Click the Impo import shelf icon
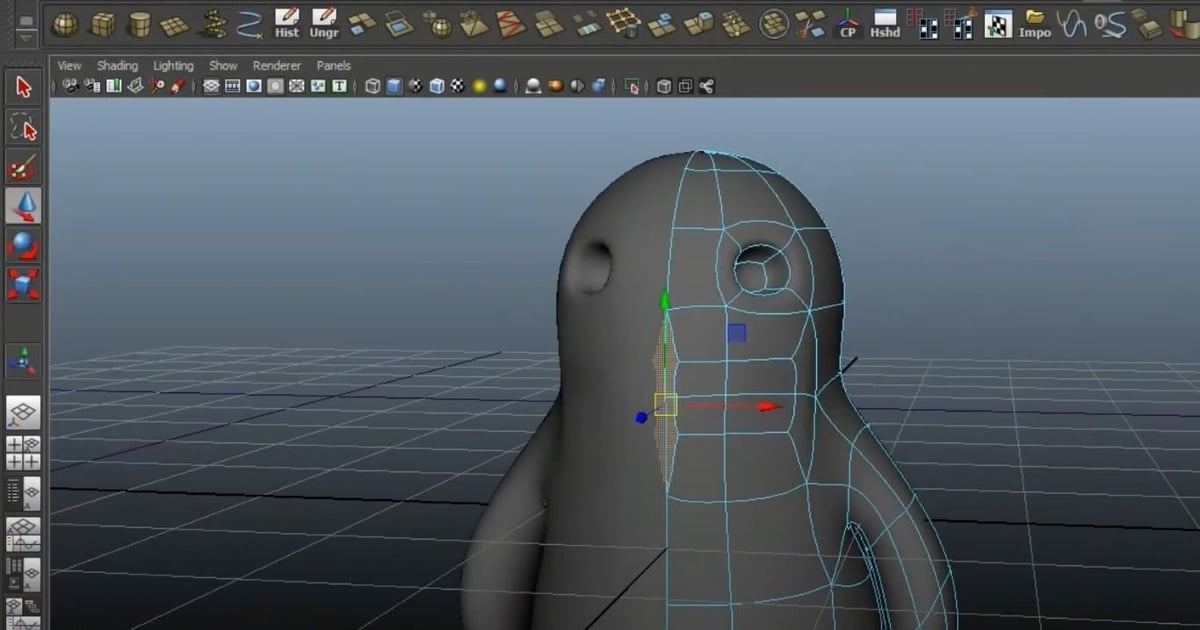1200x630 pixels. pyautogui.click(x=1035, y=22)
